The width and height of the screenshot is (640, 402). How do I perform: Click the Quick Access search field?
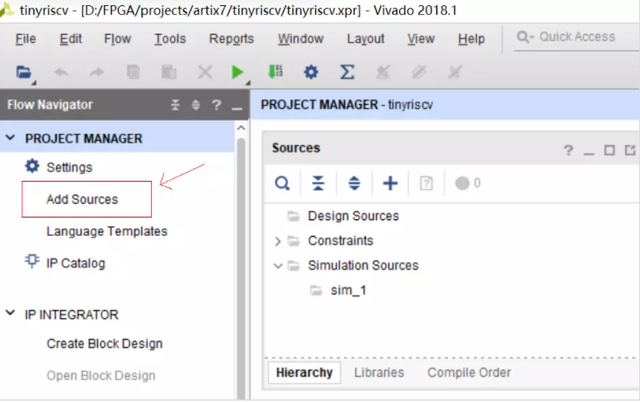click(577, 37)
